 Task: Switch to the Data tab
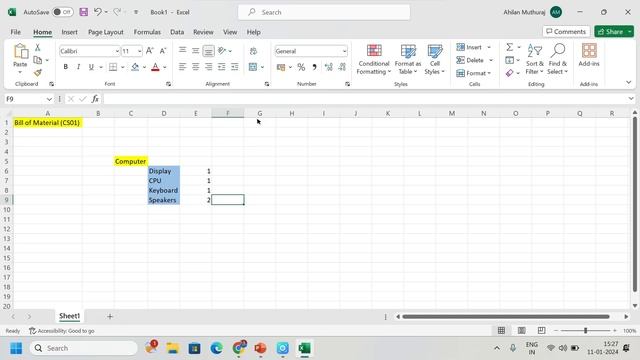click(177, 32)
